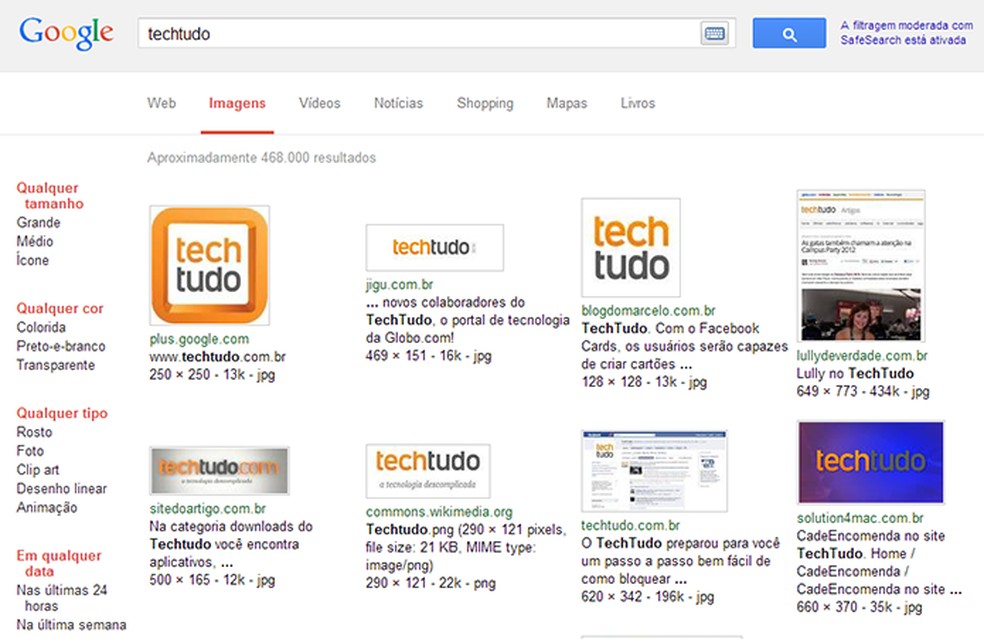Click the blue magnifying glass search button
This screenshot has width=984, height=639.
(x=789, y=33)
